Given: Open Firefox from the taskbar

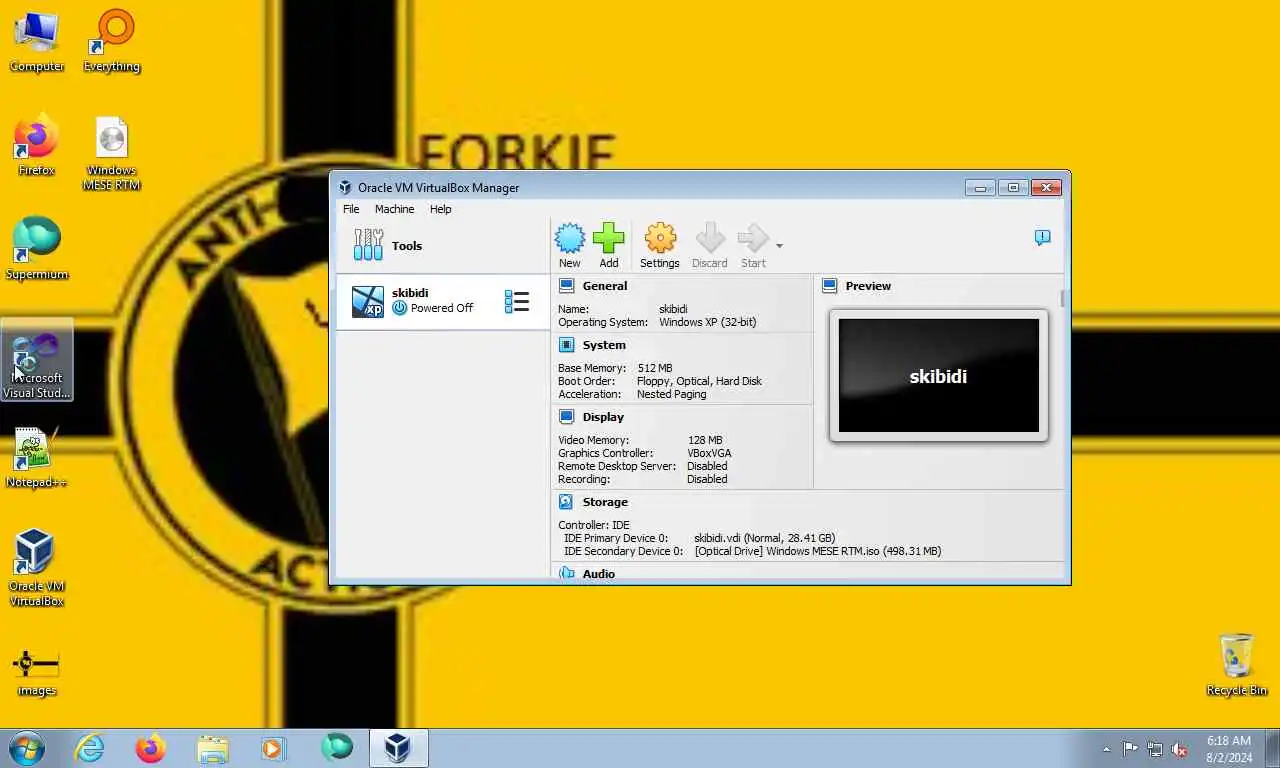Looking at the screenshot, I should point(151,748).
